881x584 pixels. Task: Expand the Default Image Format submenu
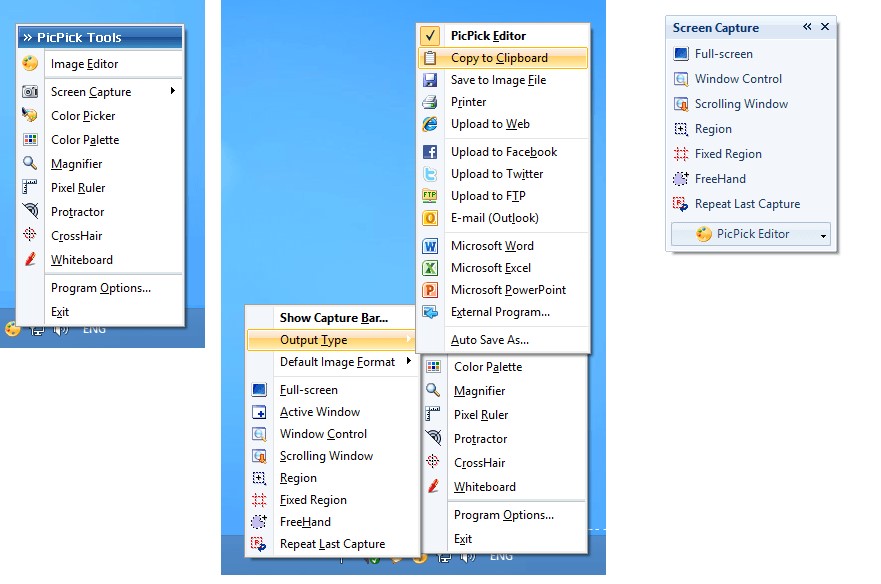point(337,362)
